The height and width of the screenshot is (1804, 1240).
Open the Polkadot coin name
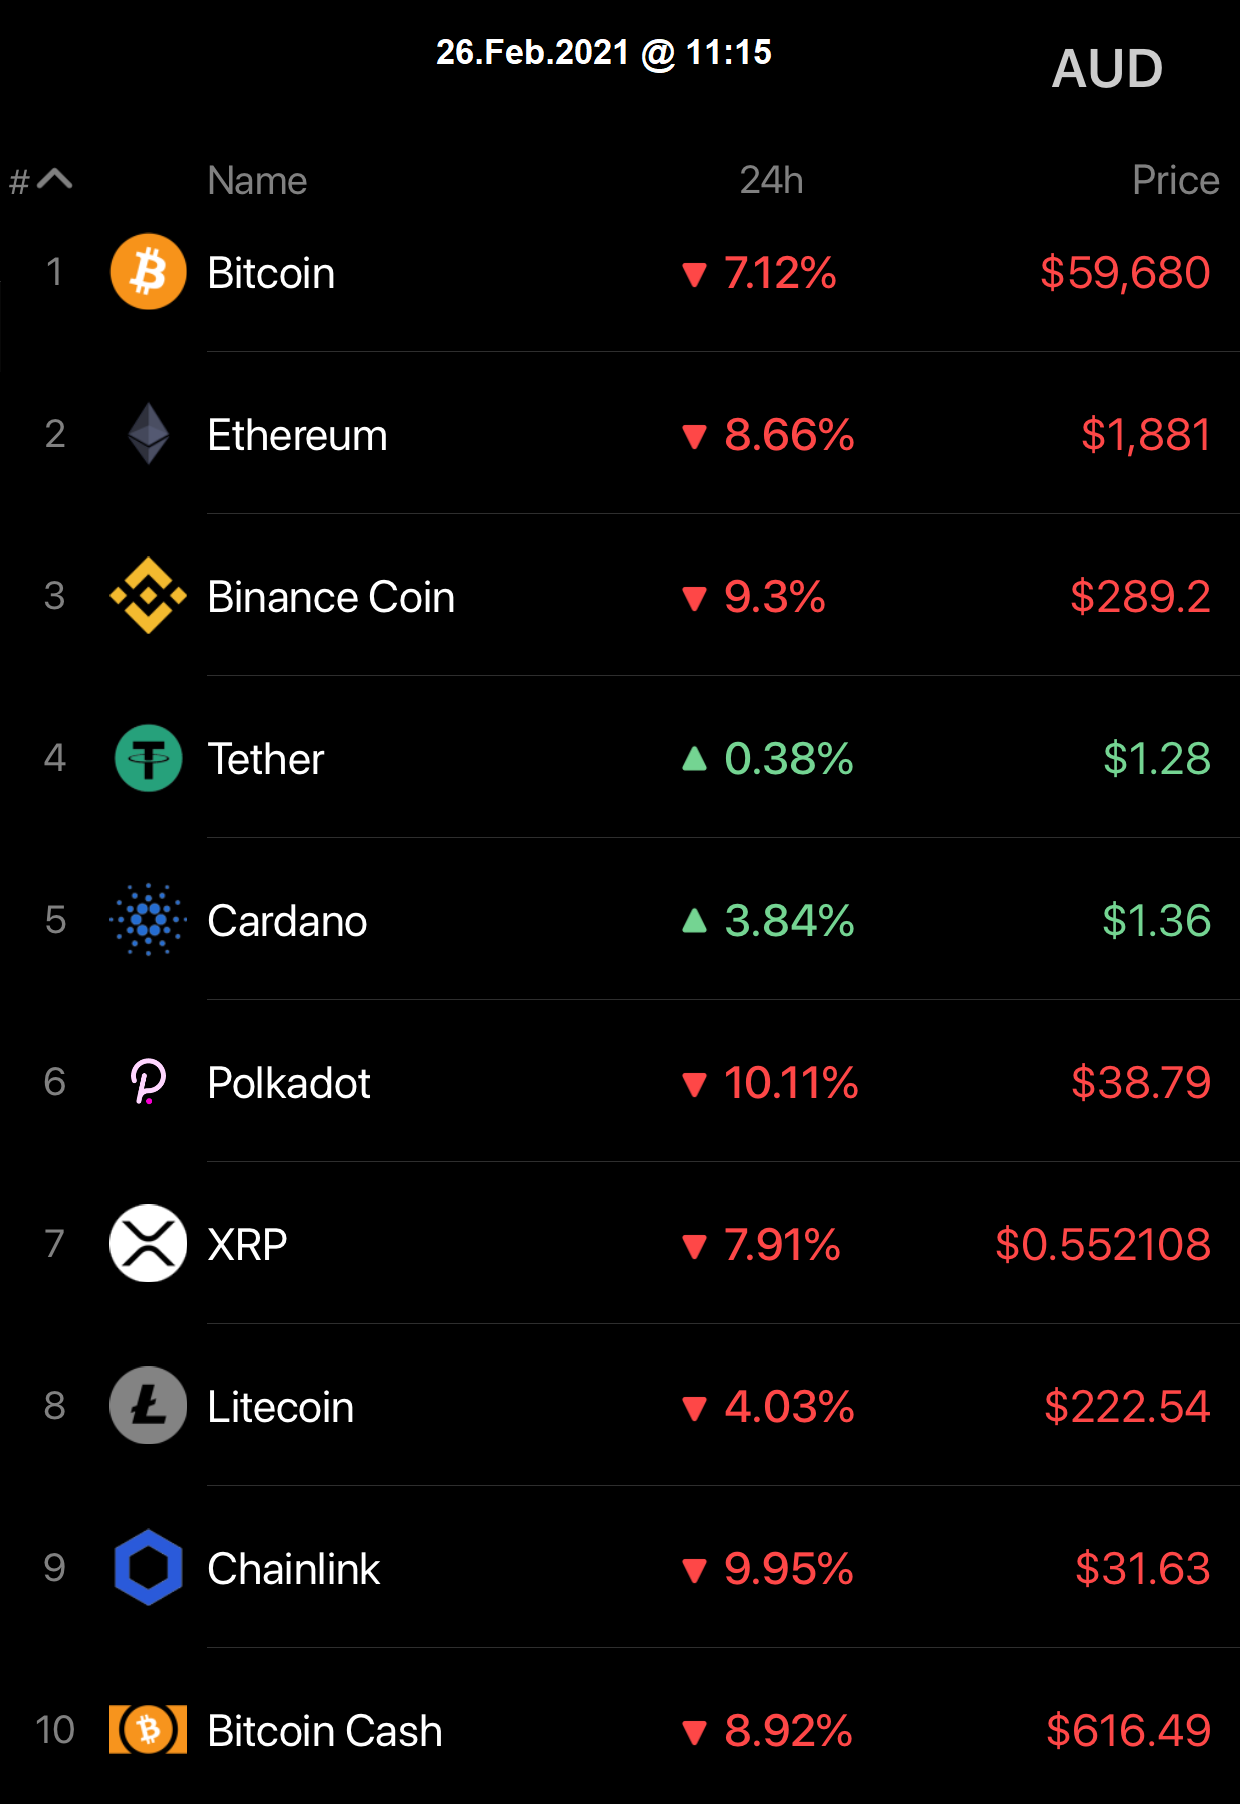(289, 1083)
